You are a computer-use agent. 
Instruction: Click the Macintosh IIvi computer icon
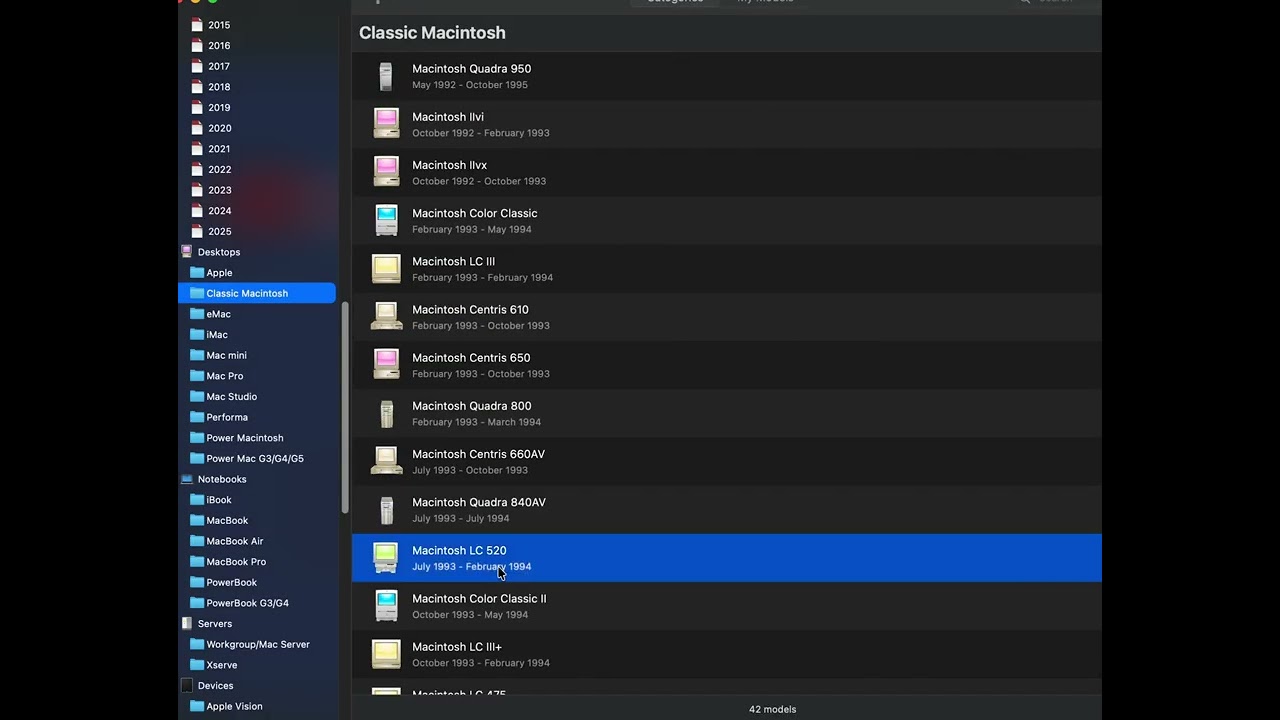[x=386, y=124]
